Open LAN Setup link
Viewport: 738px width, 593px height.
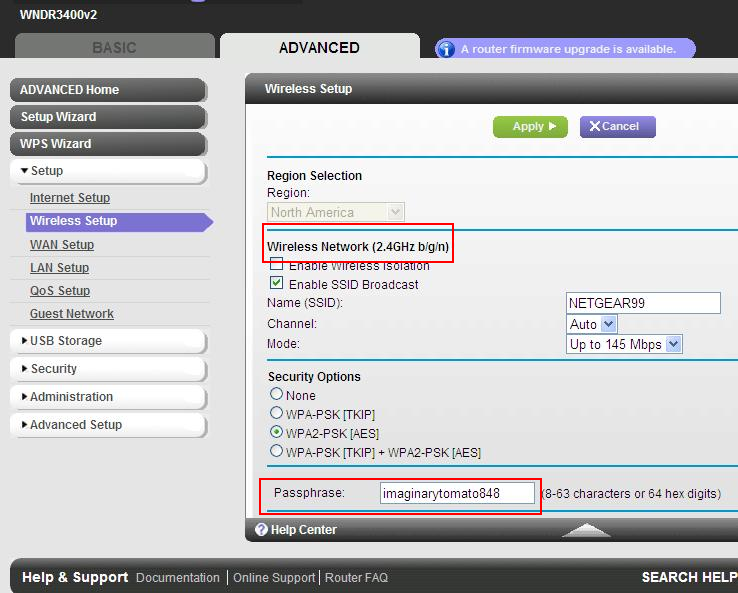point(59,268)
